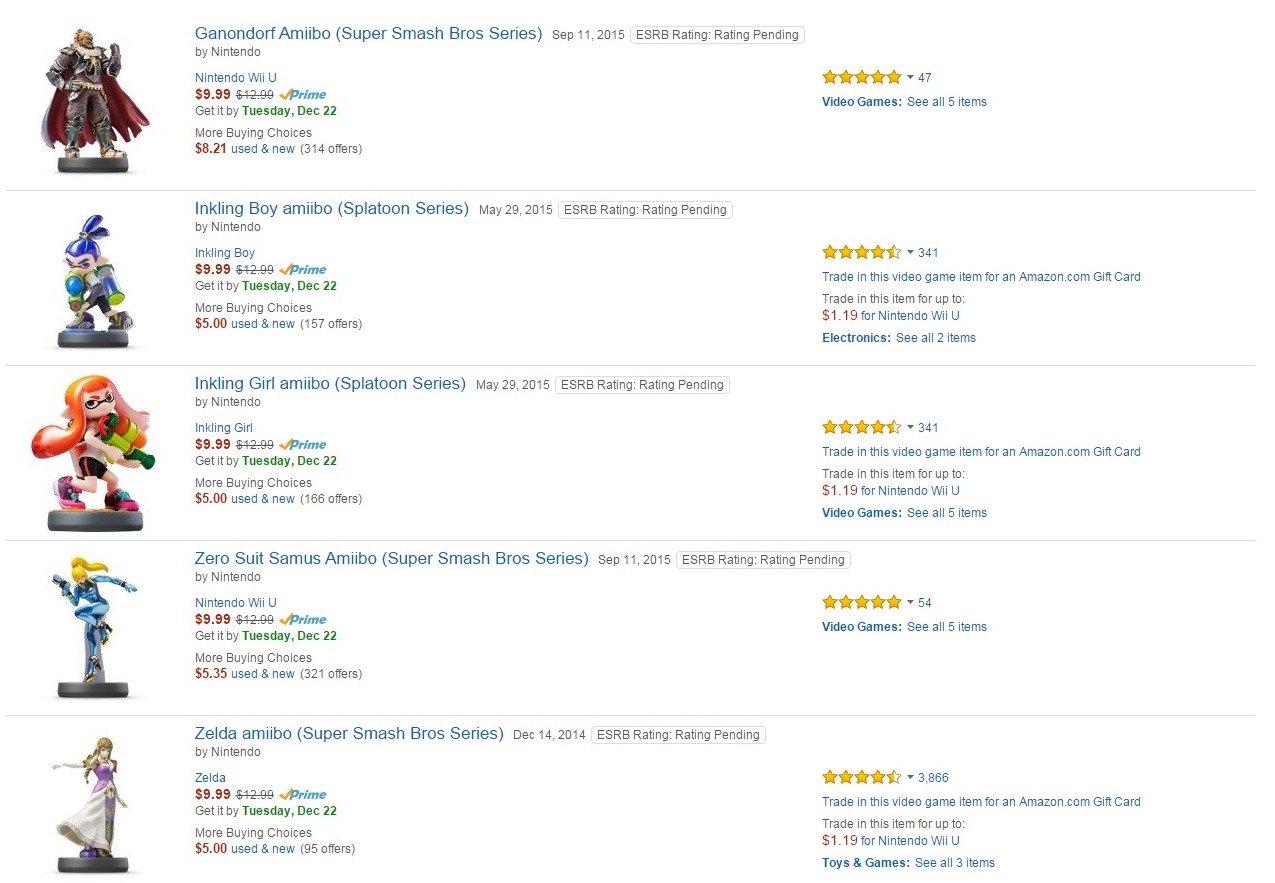Expand Zelda amiibo rating breakdown arrow
This screenshot has height=883, width=1275.
click(910, 777)
